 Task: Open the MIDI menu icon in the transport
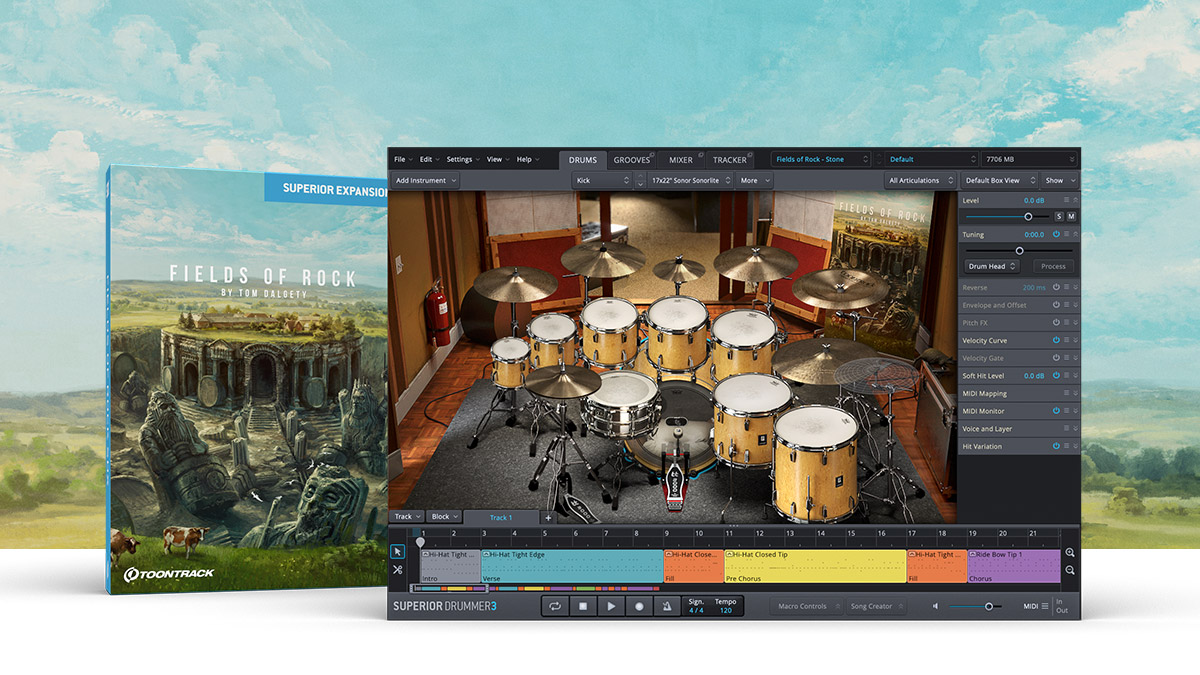pyautogui.click(x=1045, y=606)
